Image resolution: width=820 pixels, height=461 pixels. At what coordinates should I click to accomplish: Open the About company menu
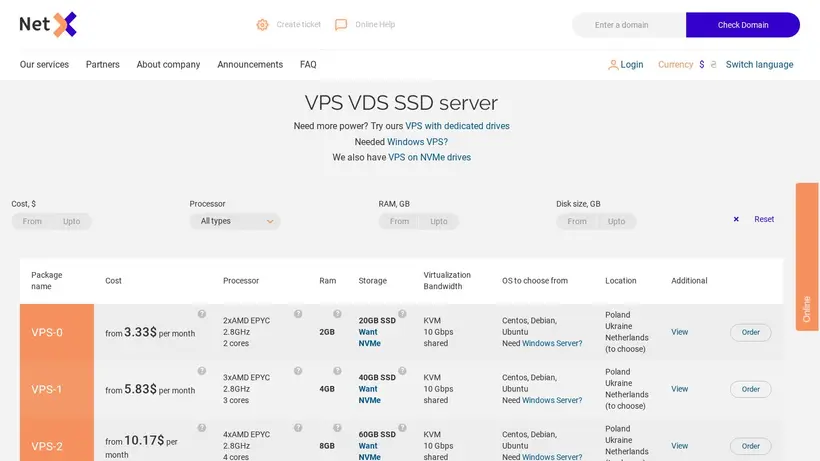pos(168,64)
